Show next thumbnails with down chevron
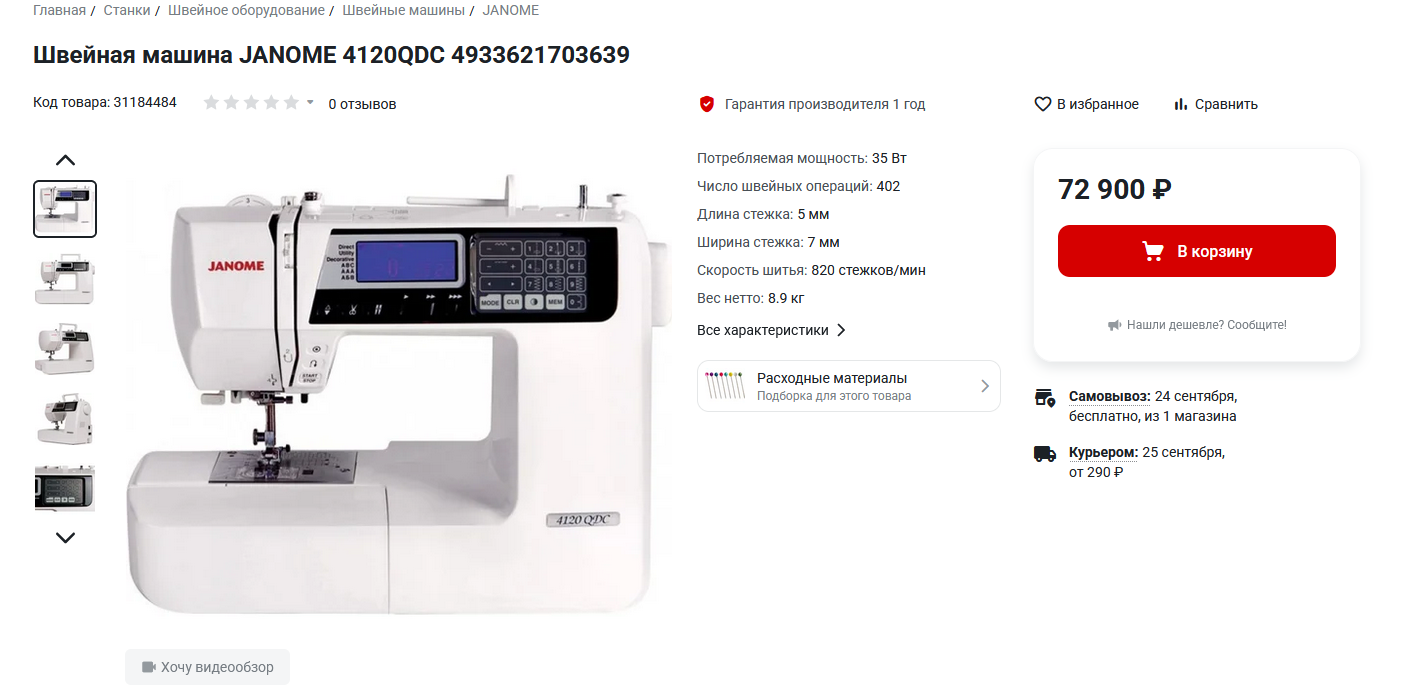1421x694 pixels. tap(65, 537)
